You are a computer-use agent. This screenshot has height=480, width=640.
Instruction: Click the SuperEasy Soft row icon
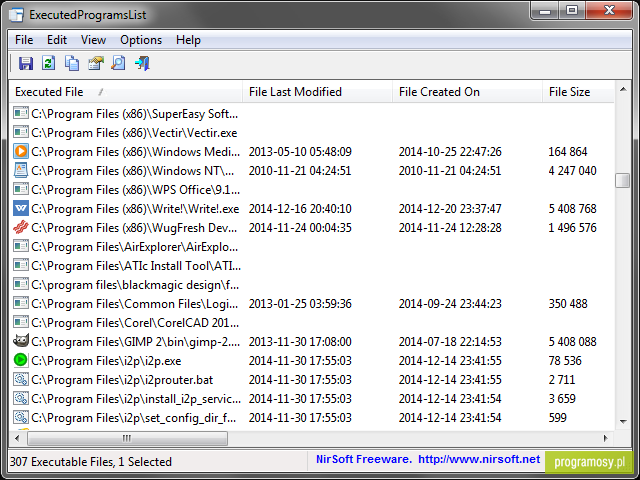pyautogui.click(x=20, y=113)
